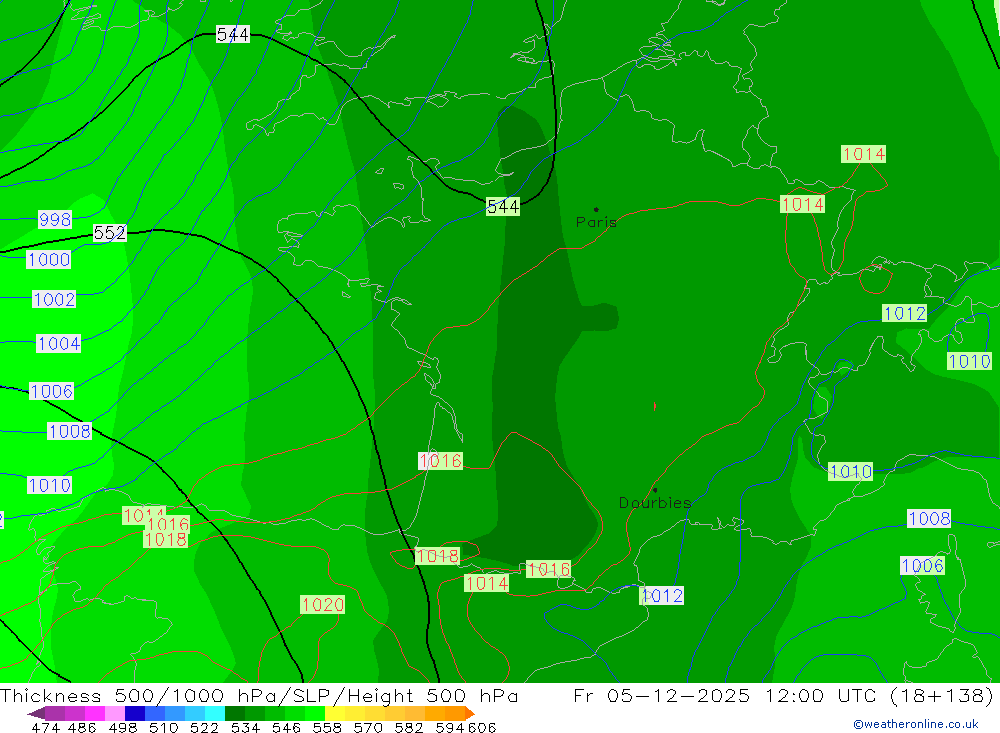Click the Dourbies city label
Screen dimensions: 1000x733
655,503
